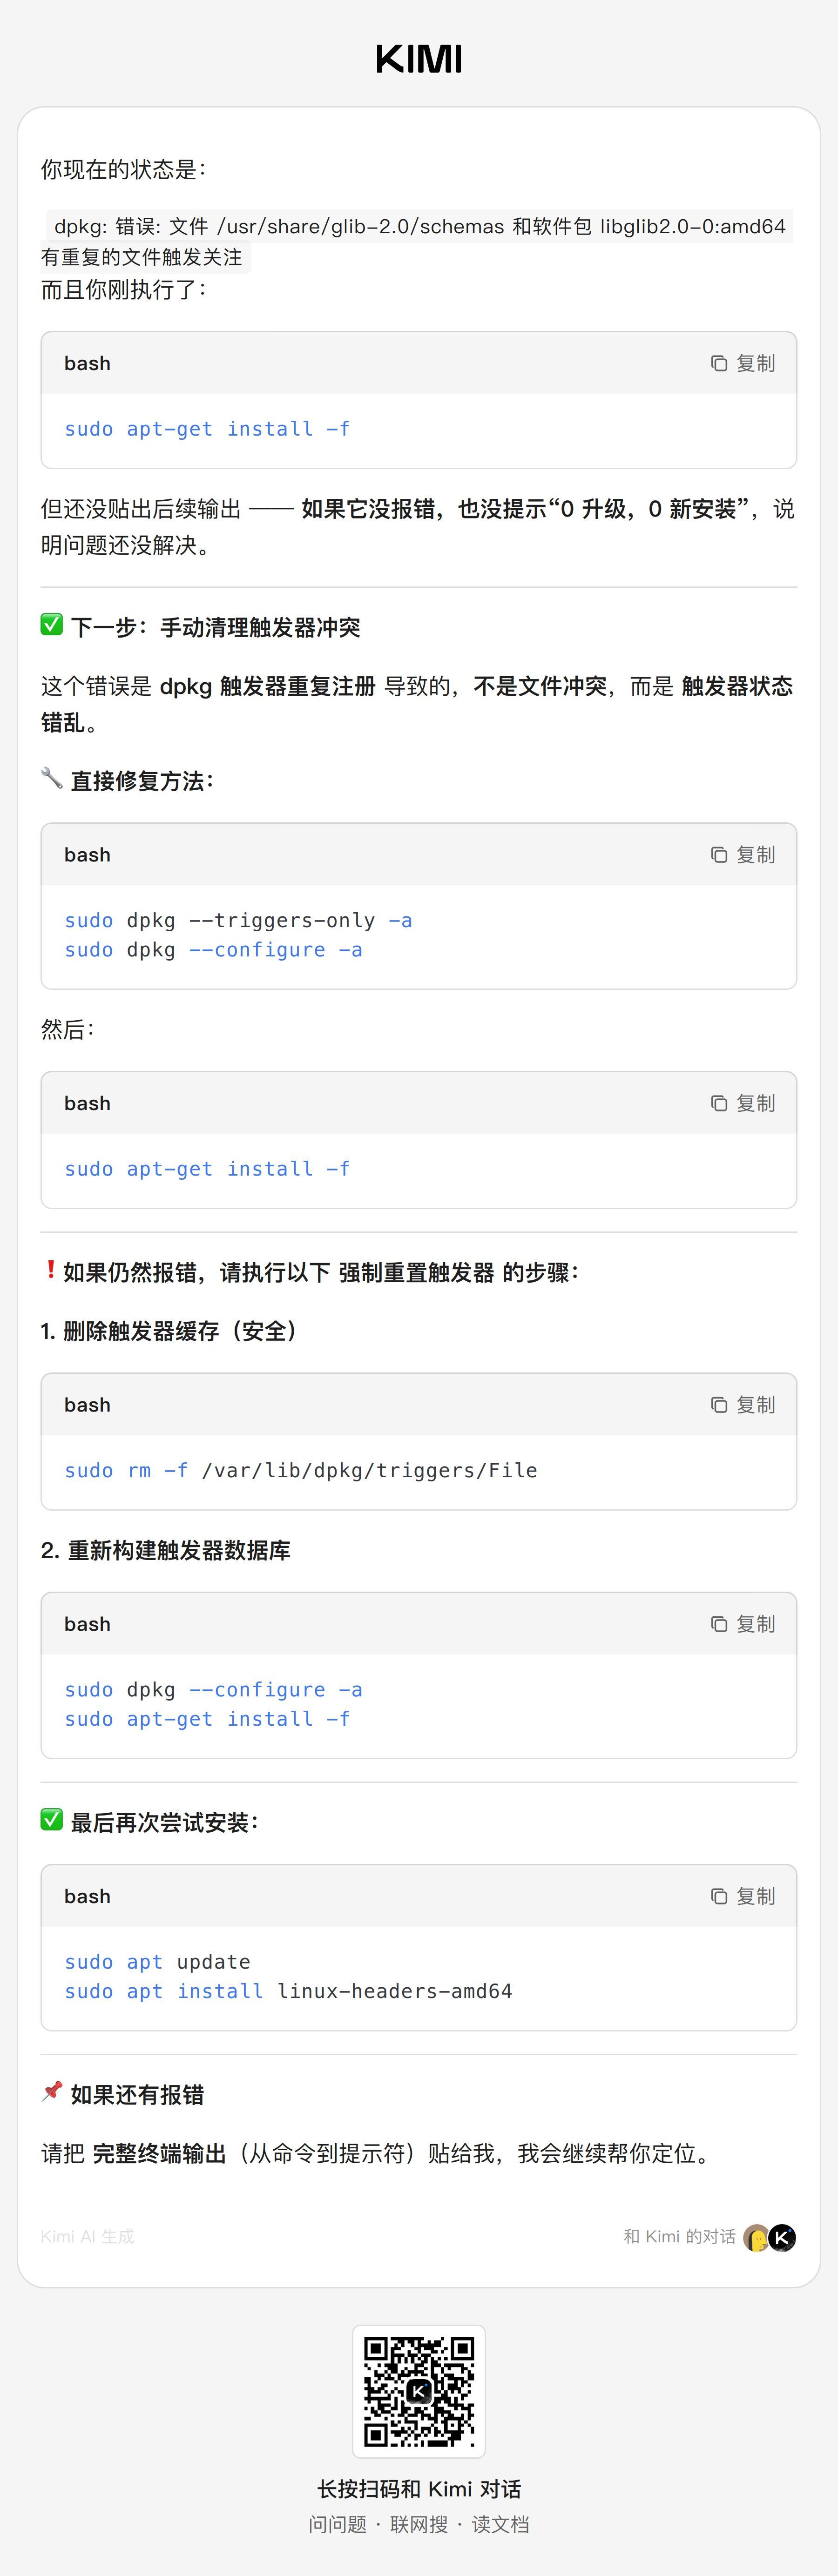This screenshot has width=838, height=2576.
Task: Copy the code block under "然后:"
Action: (x=743, y=1103)
